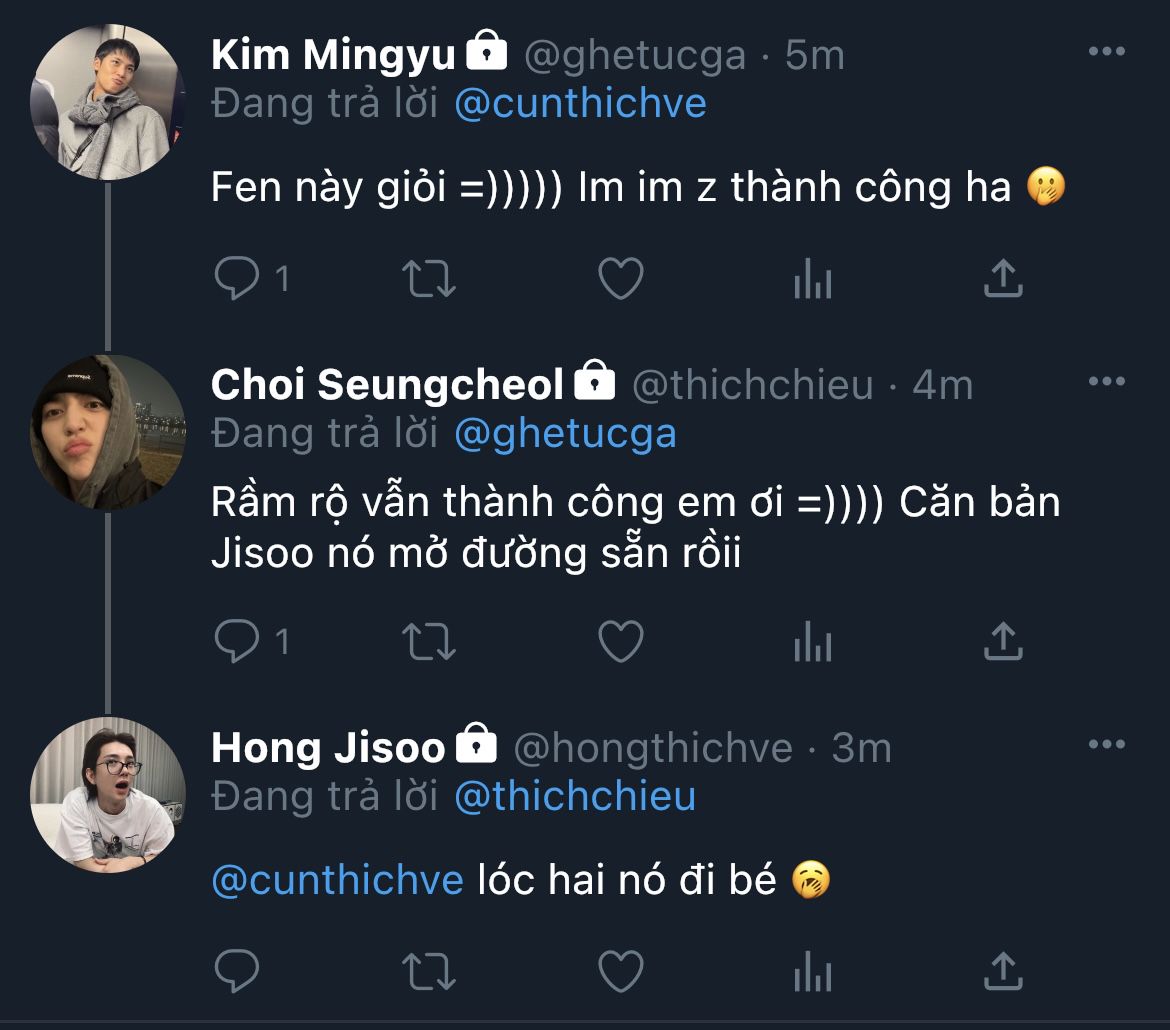Share Choi Seungcheol's tweet
This screenshot has width=1170, height=1030.
pos(1002,642)
